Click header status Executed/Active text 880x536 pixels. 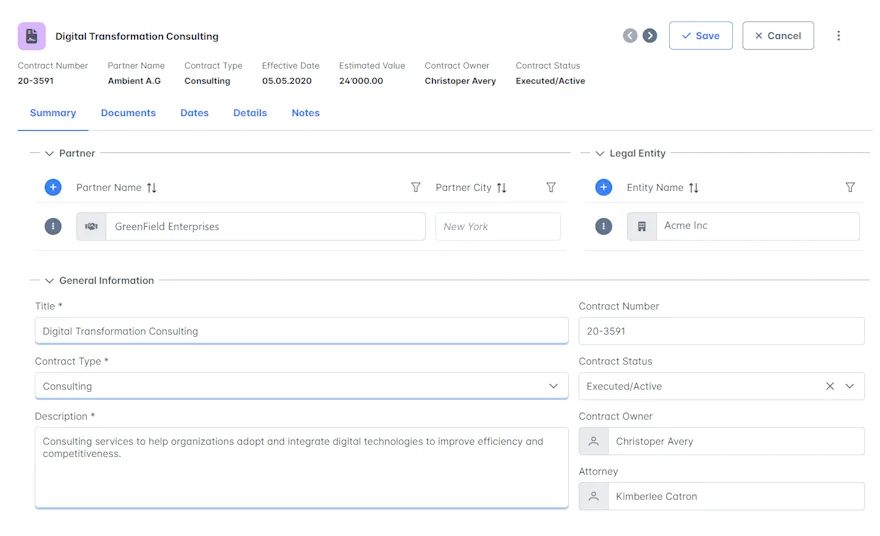click(550, 81)
